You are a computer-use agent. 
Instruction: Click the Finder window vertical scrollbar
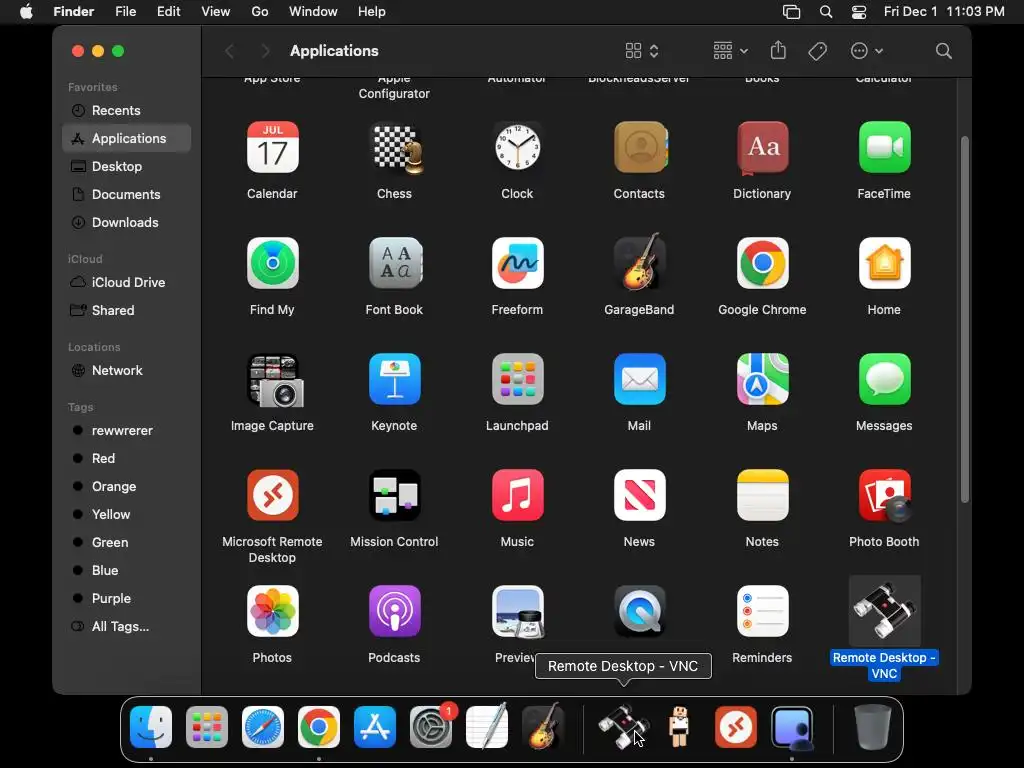[x=965, y=319]
